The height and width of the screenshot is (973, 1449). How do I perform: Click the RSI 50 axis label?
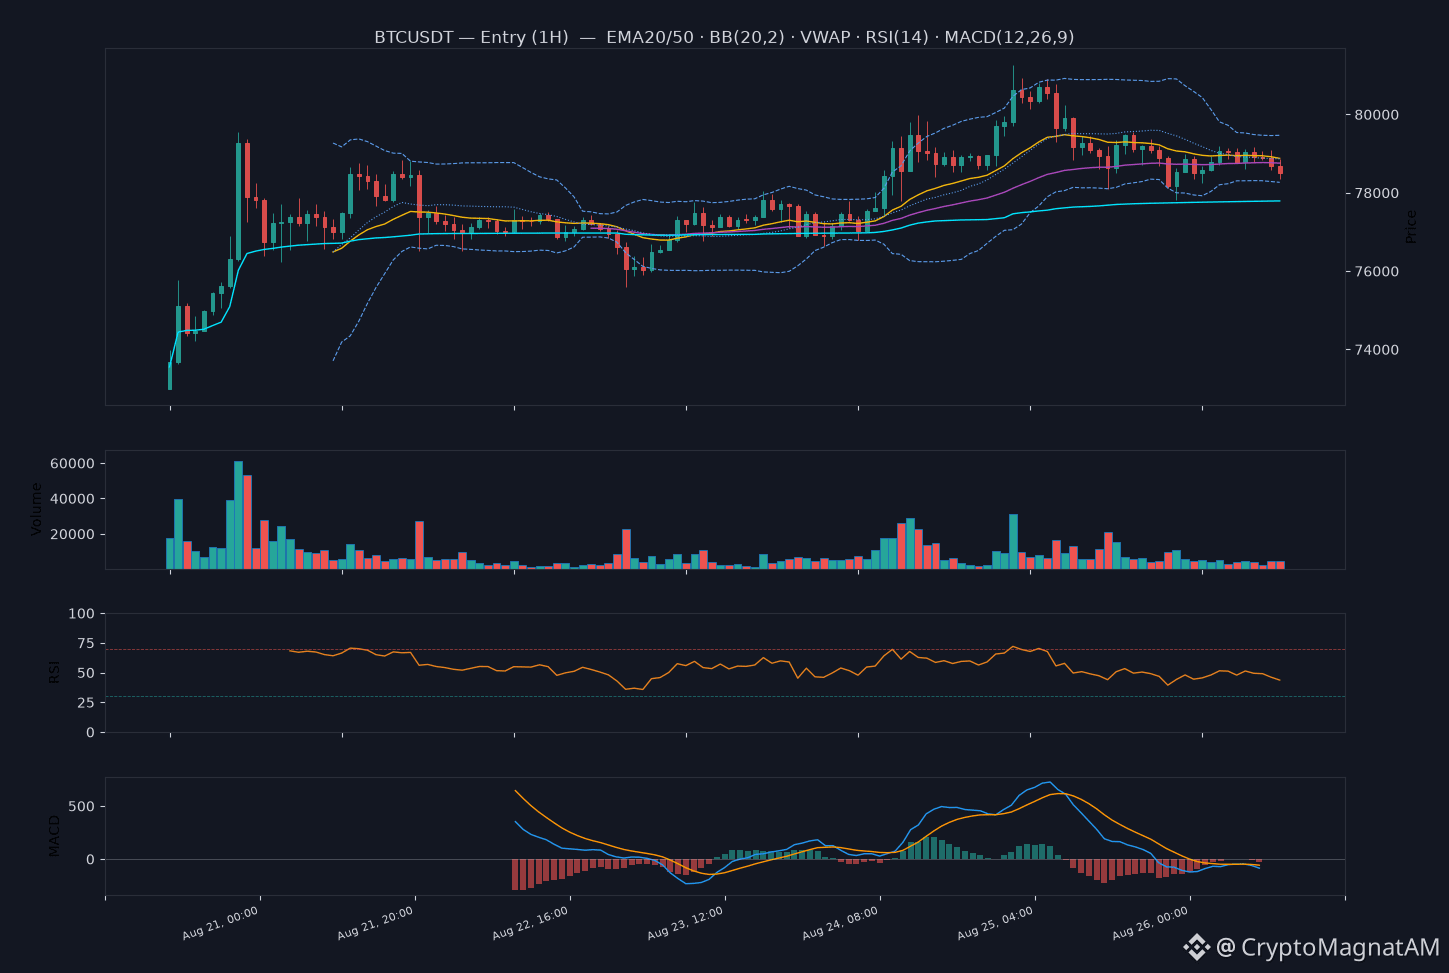click(86, 674)
